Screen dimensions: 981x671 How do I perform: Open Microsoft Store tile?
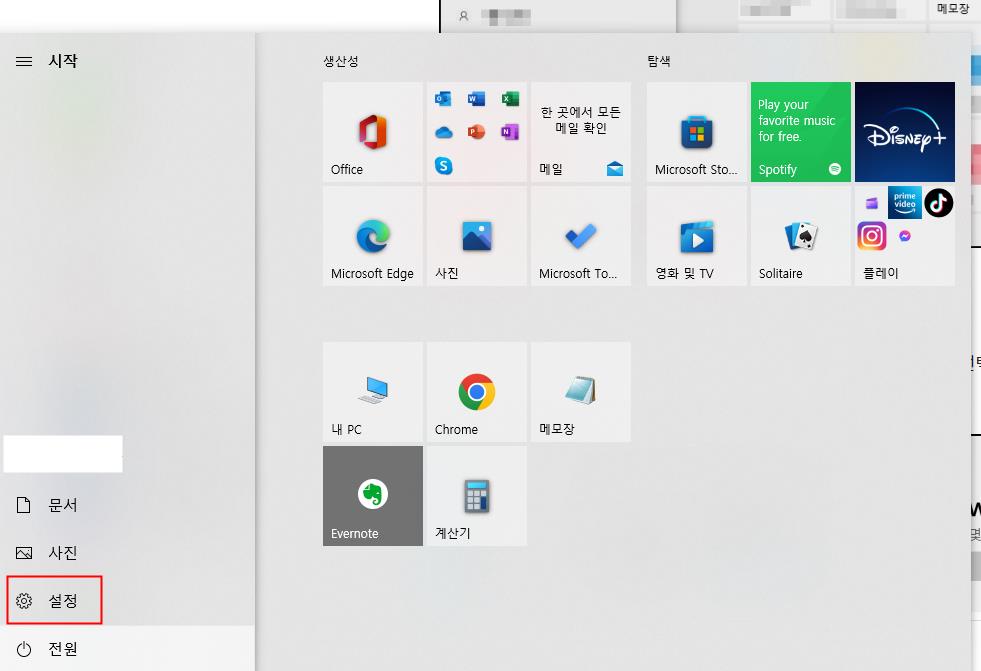coord(697,132)
